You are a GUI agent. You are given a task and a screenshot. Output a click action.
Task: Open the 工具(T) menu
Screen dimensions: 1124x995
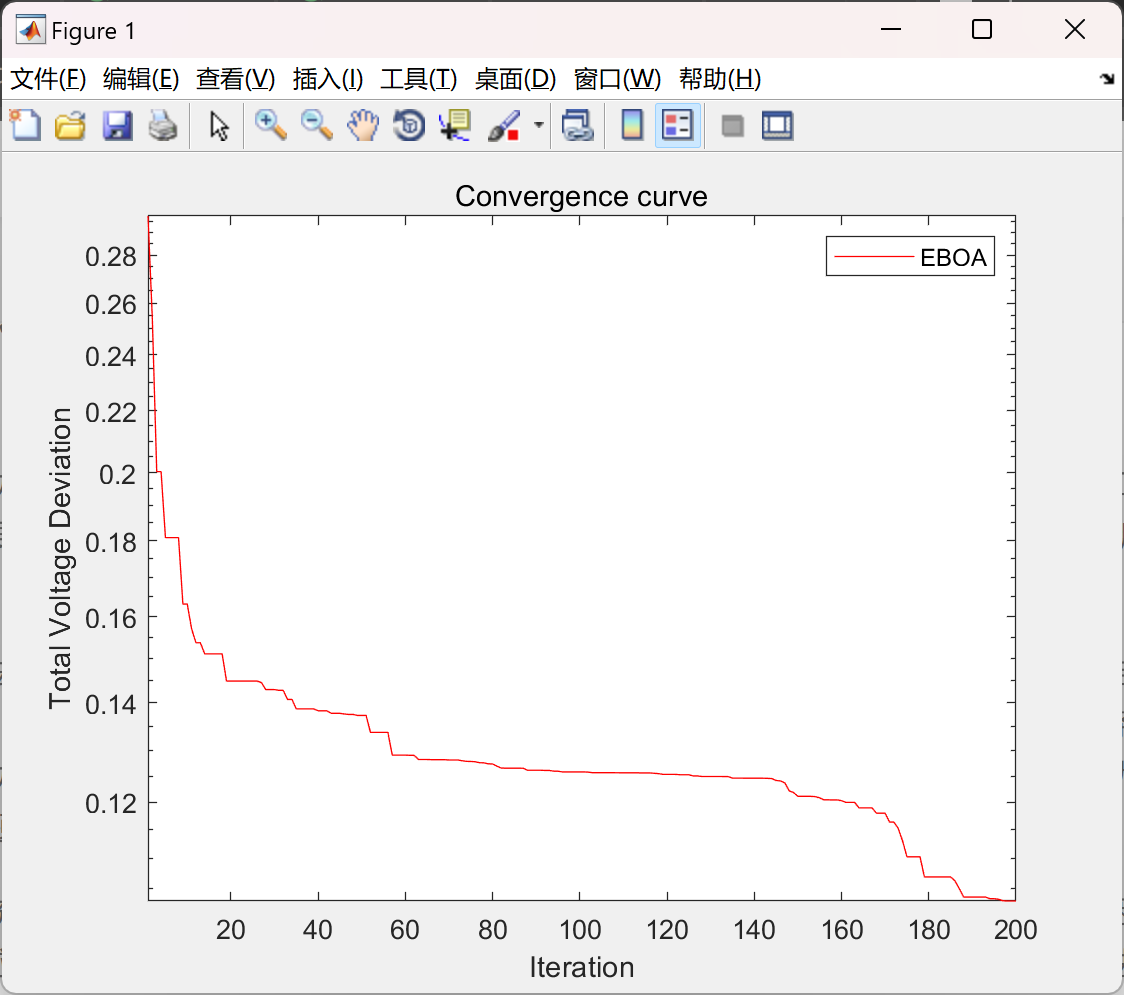pos(419,79)
